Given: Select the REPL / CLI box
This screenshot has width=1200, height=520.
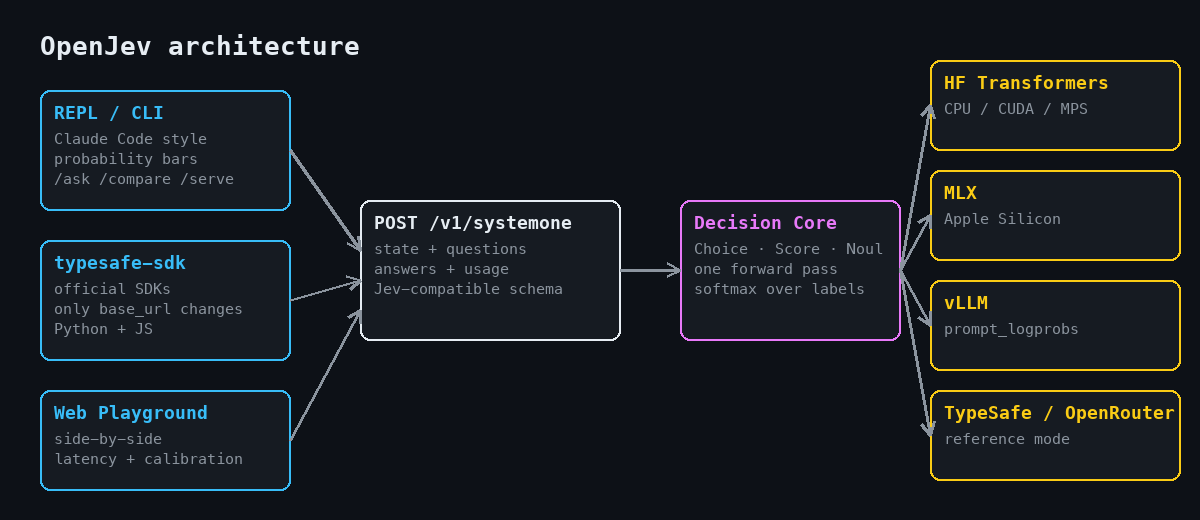Looking at the screenshot, I should click(165, 150).
